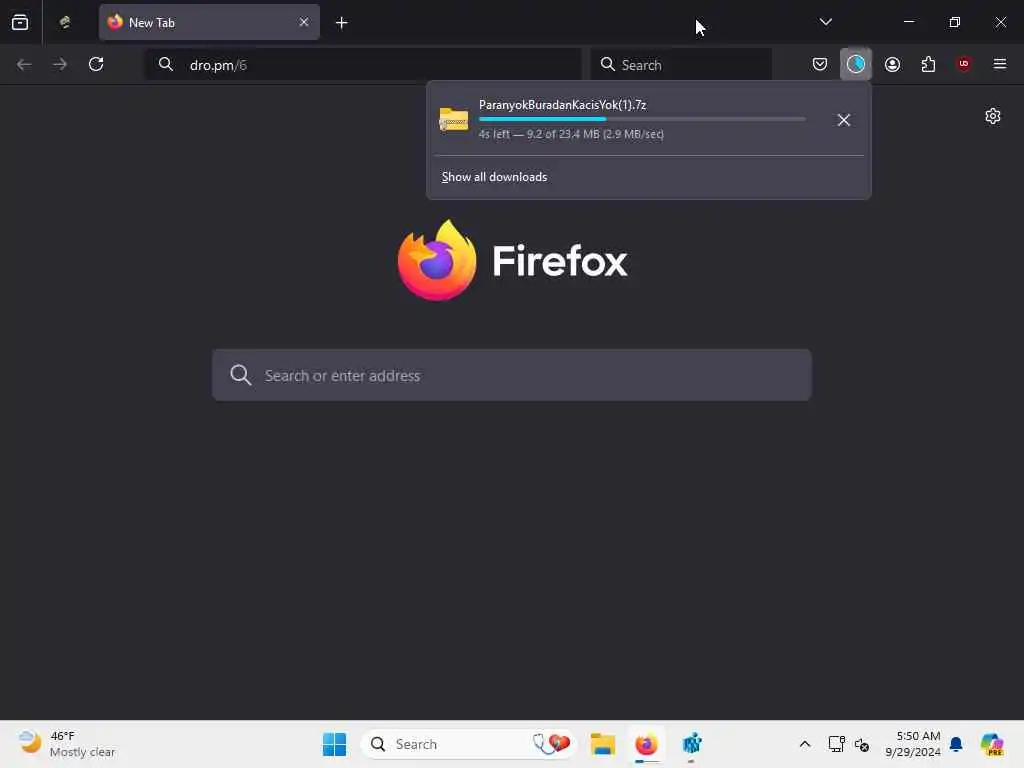Cancel the ParanyokBuradanKacisYok download
The image size is (1024, 768).
pyautogui.click(x=844, y=120)
